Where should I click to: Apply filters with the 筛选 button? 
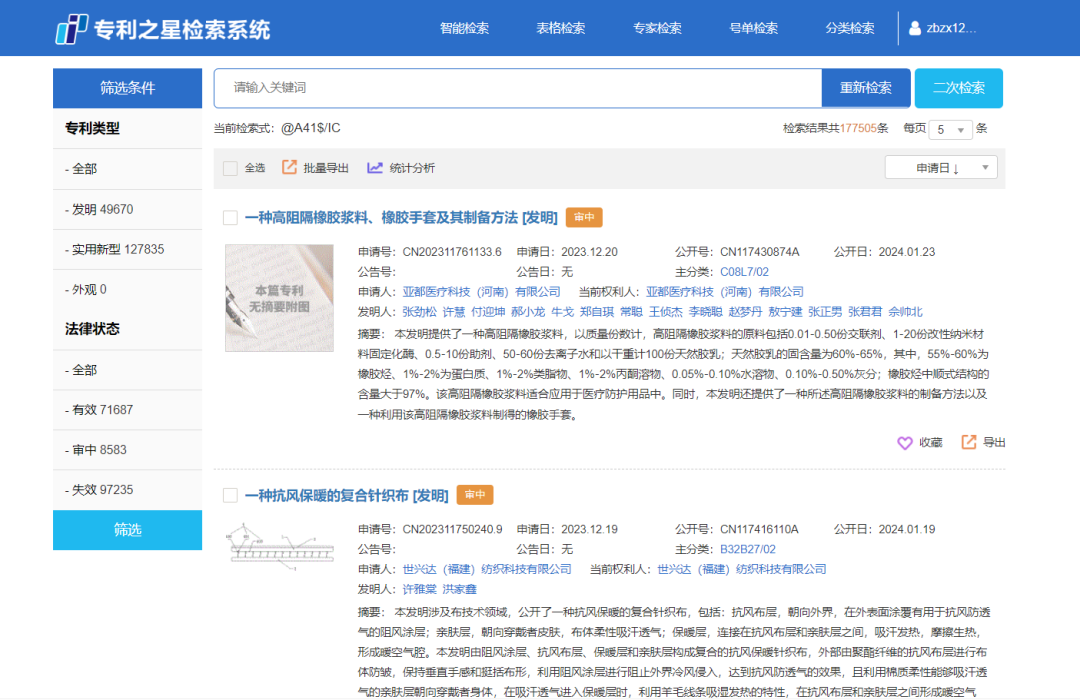coord(127,530)
